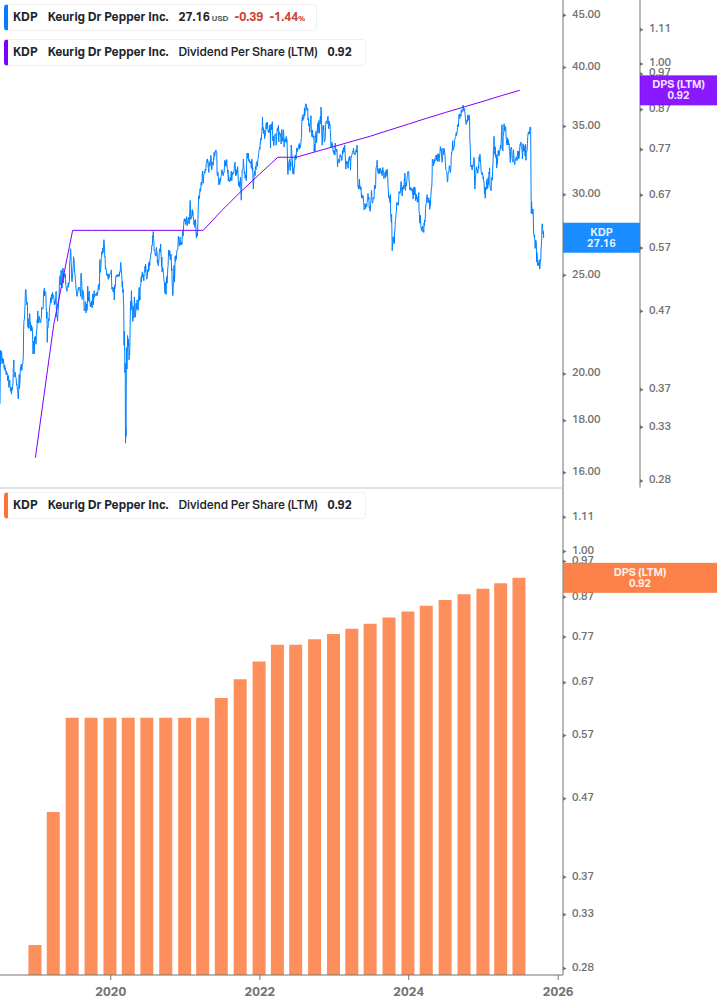
Task: Click the orange DPS (LTM) 0.92 axis tag
Action: (x=640, y=577)
